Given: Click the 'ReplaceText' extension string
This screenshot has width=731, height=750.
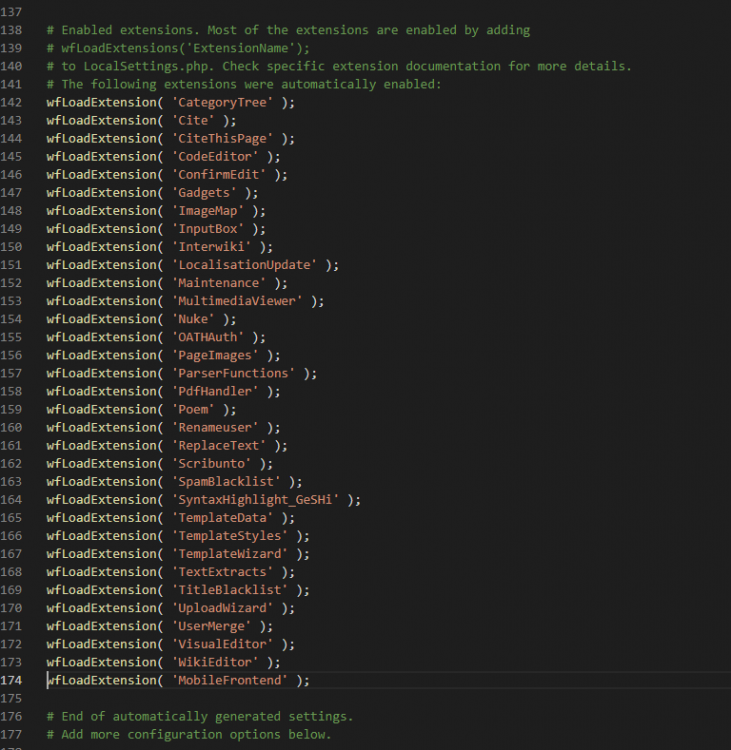Looking at the screenshot, I should 219,446.
